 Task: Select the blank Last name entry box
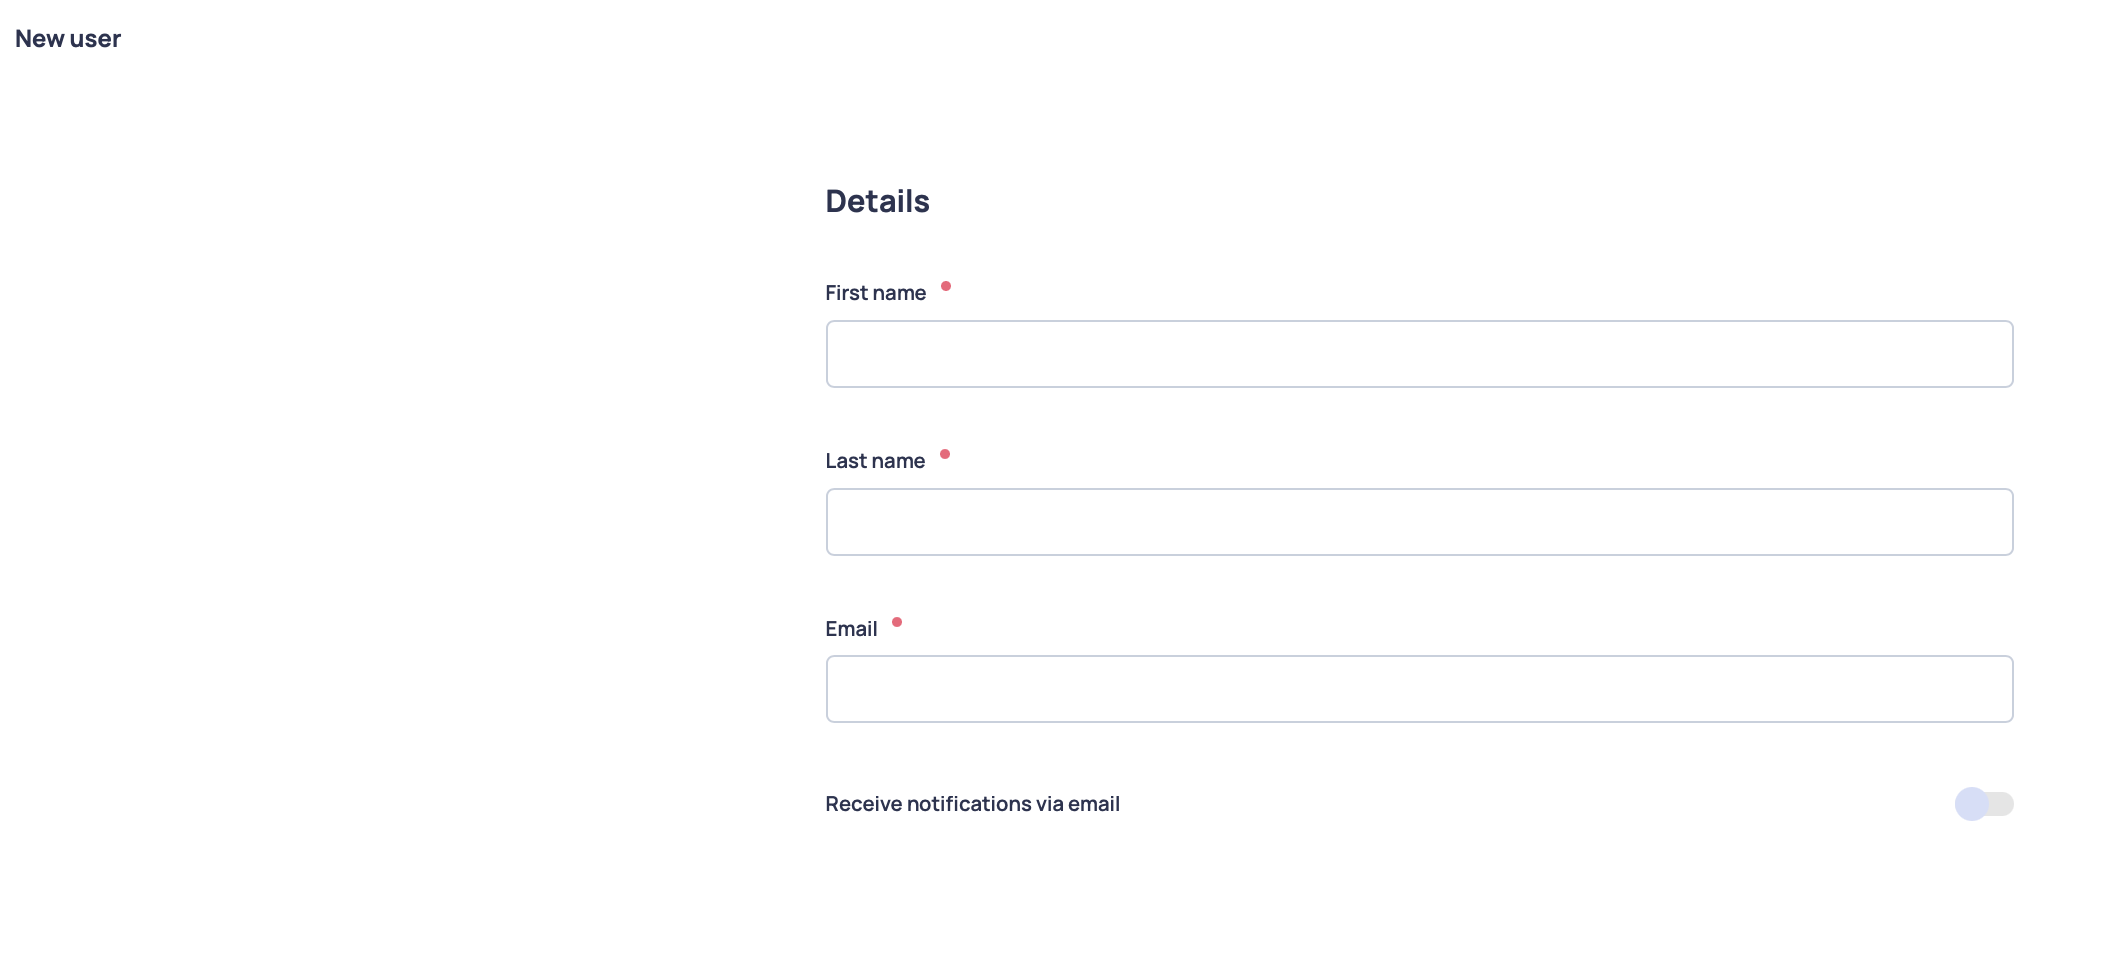point(1419,522)
